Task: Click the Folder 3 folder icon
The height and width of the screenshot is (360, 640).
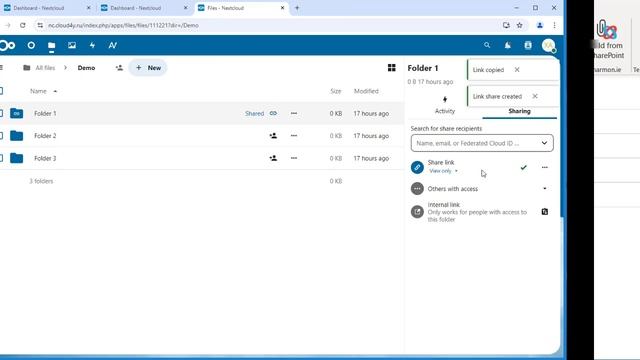Action: click(x=16, y=158)
